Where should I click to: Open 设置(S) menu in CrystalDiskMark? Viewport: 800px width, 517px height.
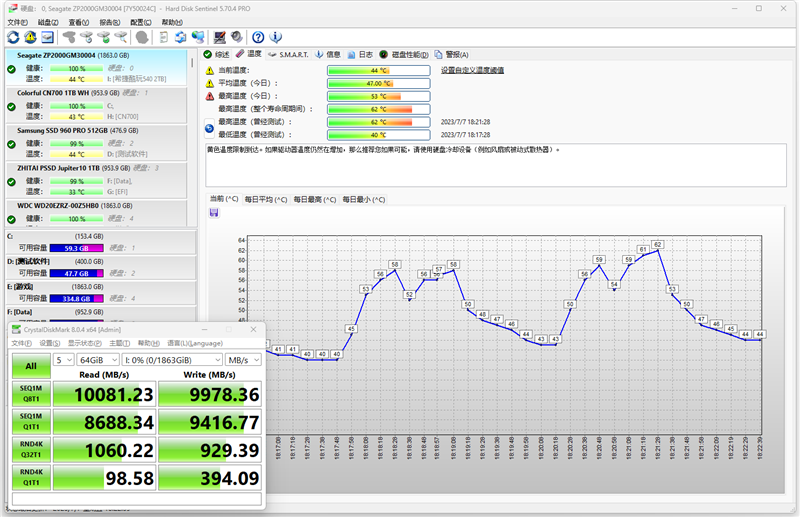(x=49, y=343)
